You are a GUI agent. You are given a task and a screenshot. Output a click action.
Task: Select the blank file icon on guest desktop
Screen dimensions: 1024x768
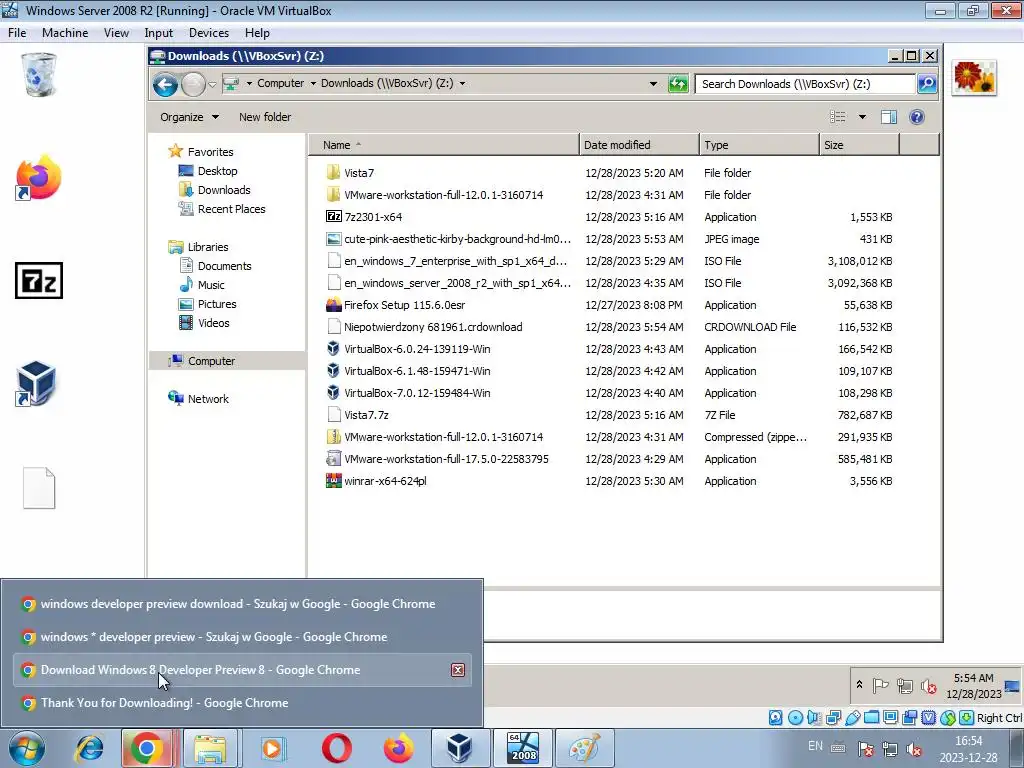39,488
